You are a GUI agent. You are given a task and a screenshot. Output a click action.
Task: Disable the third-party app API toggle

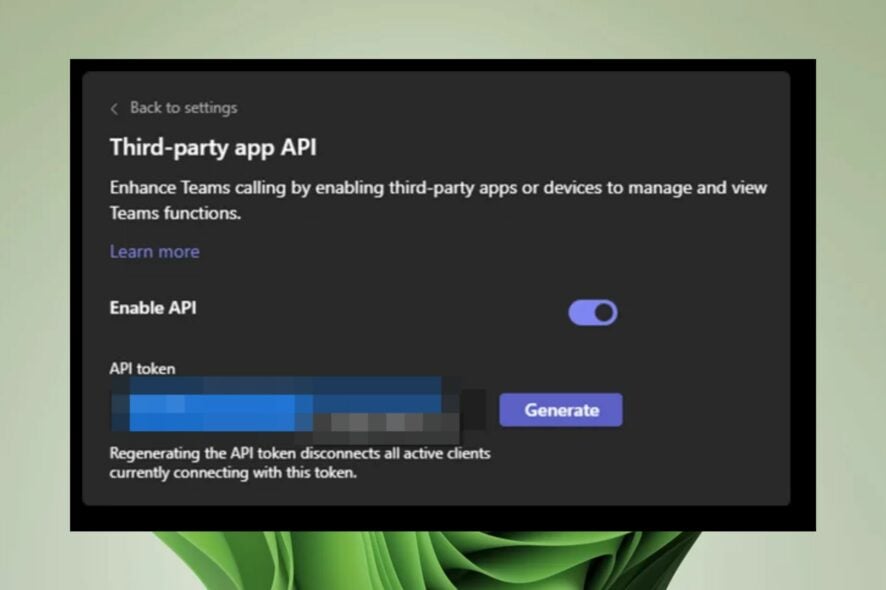point(592,311)
